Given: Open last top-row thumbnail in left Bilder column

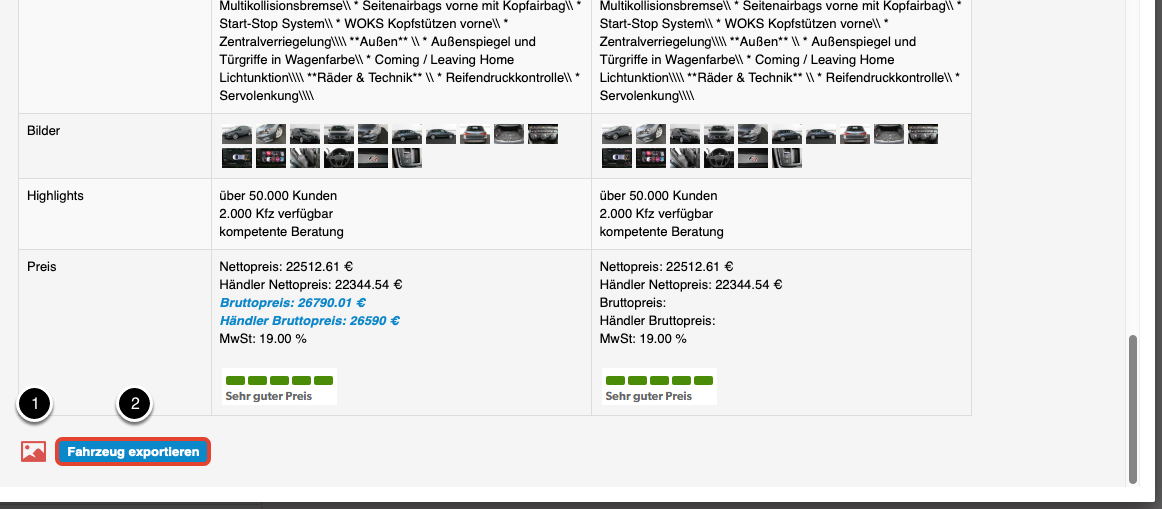Looking at the screenshot, I should pos(542,134).
